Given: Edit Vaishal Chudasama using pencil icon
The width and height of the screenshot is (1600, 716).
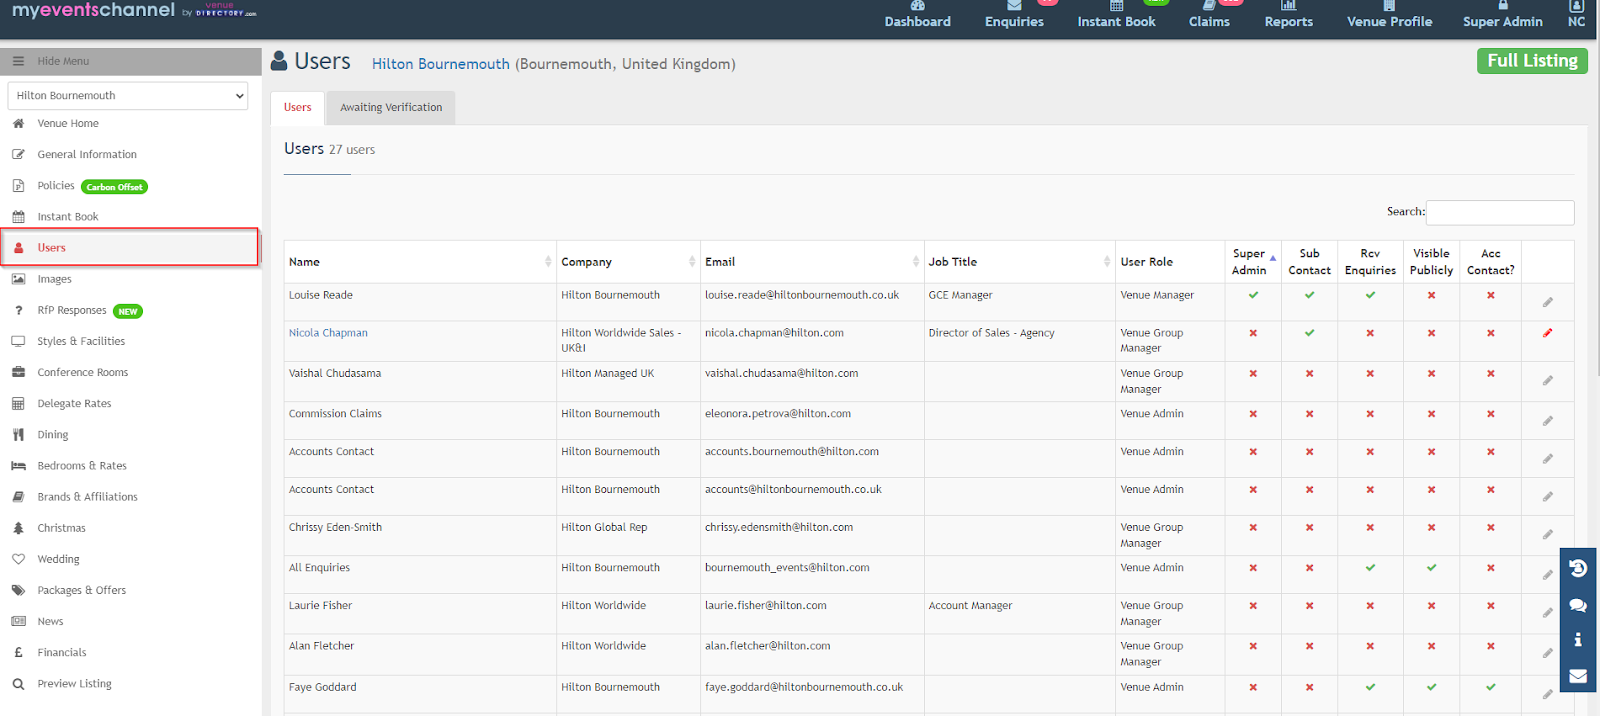Looking at the screenshot, I should point(1547,380).
